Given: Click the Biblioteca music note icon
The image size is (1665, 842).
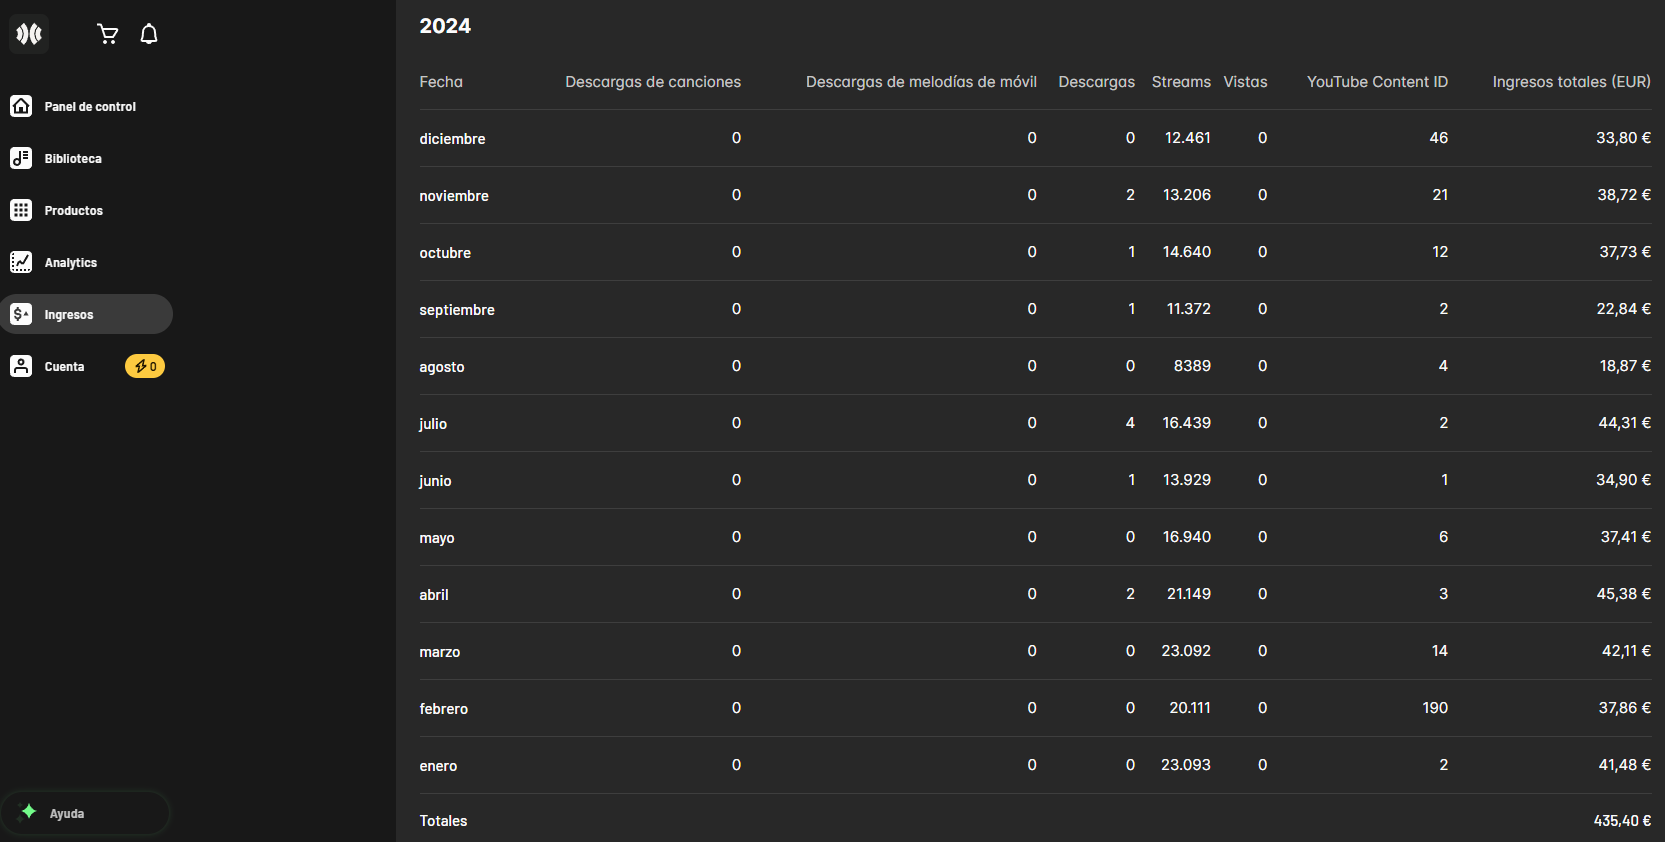Looking at the screenshot, I should [x=21, y=158].
